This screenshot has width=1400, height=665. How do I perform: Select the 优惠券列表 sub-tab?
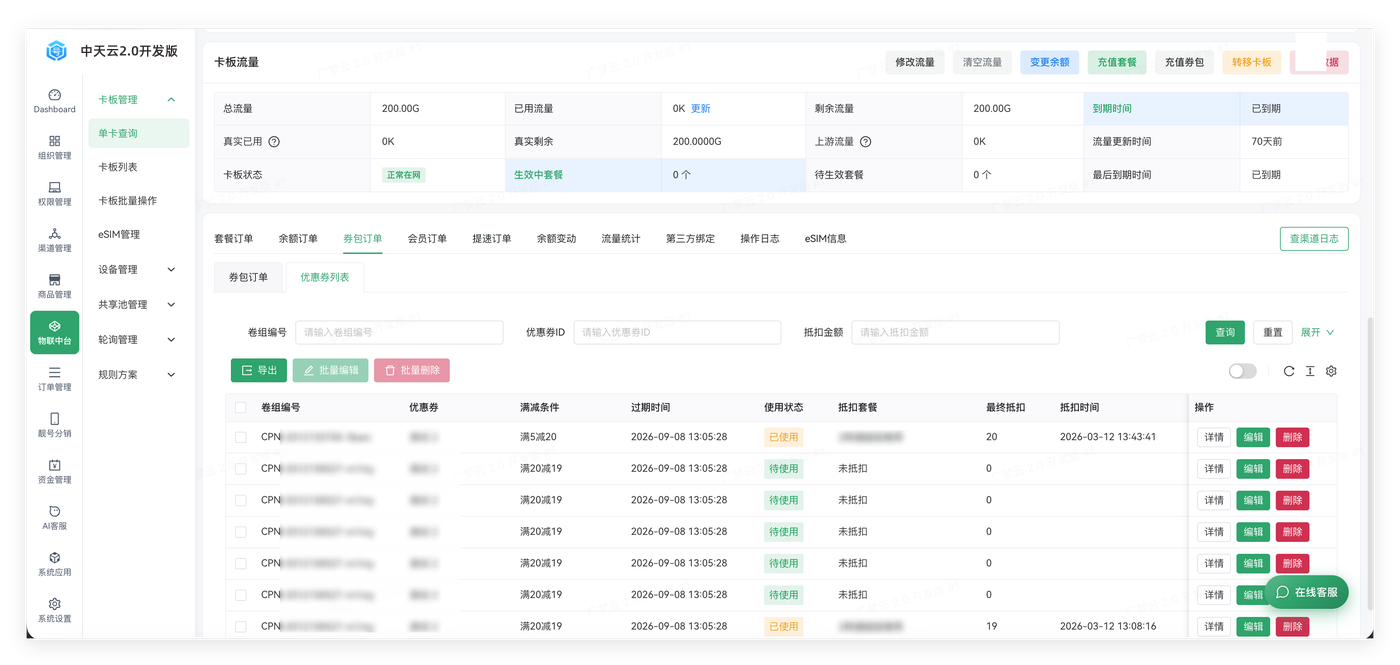325,277
